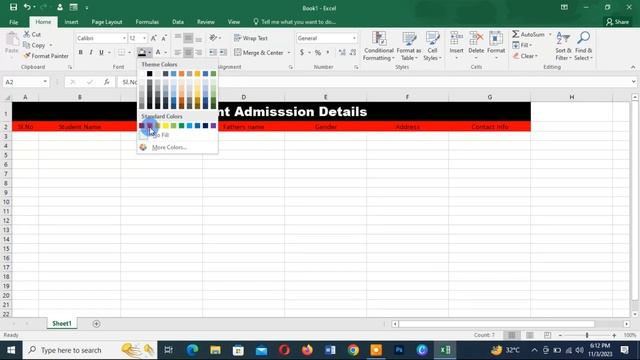The height and width of the screenshot is (360, 640).
Task: Open the Font size dropdown showing 12
Action: click(144, 38)
